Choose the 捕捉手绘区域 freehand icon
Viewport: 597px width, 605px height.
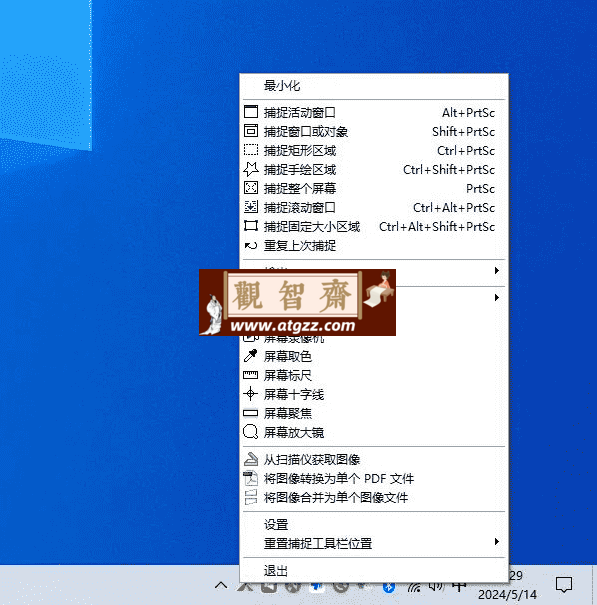point(251,169)
